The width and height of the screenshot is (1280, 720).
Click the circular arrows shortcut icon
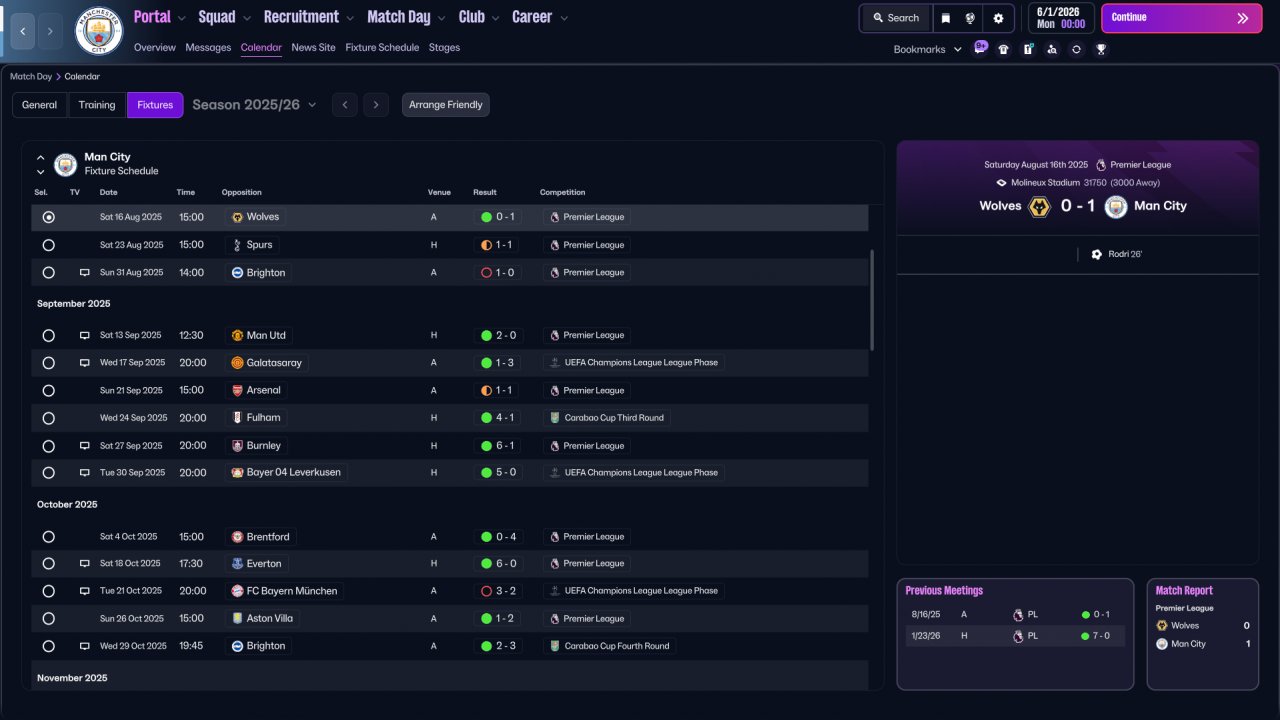(1076, 49)
